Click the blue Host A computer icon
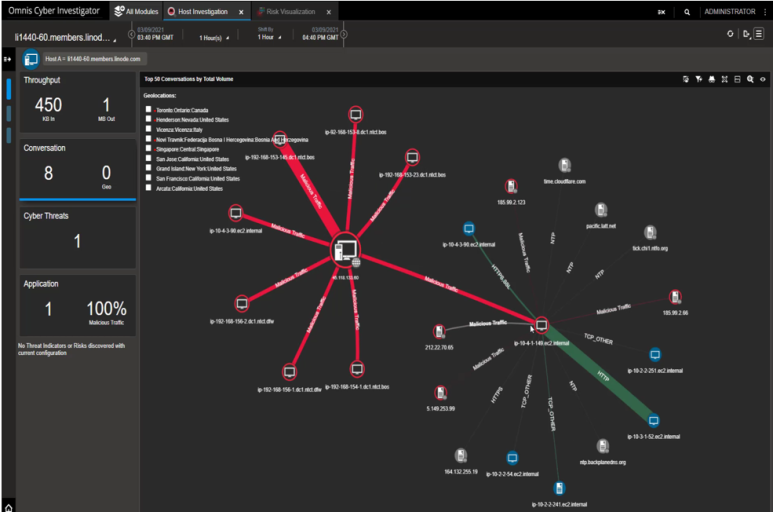 (31, 60)
